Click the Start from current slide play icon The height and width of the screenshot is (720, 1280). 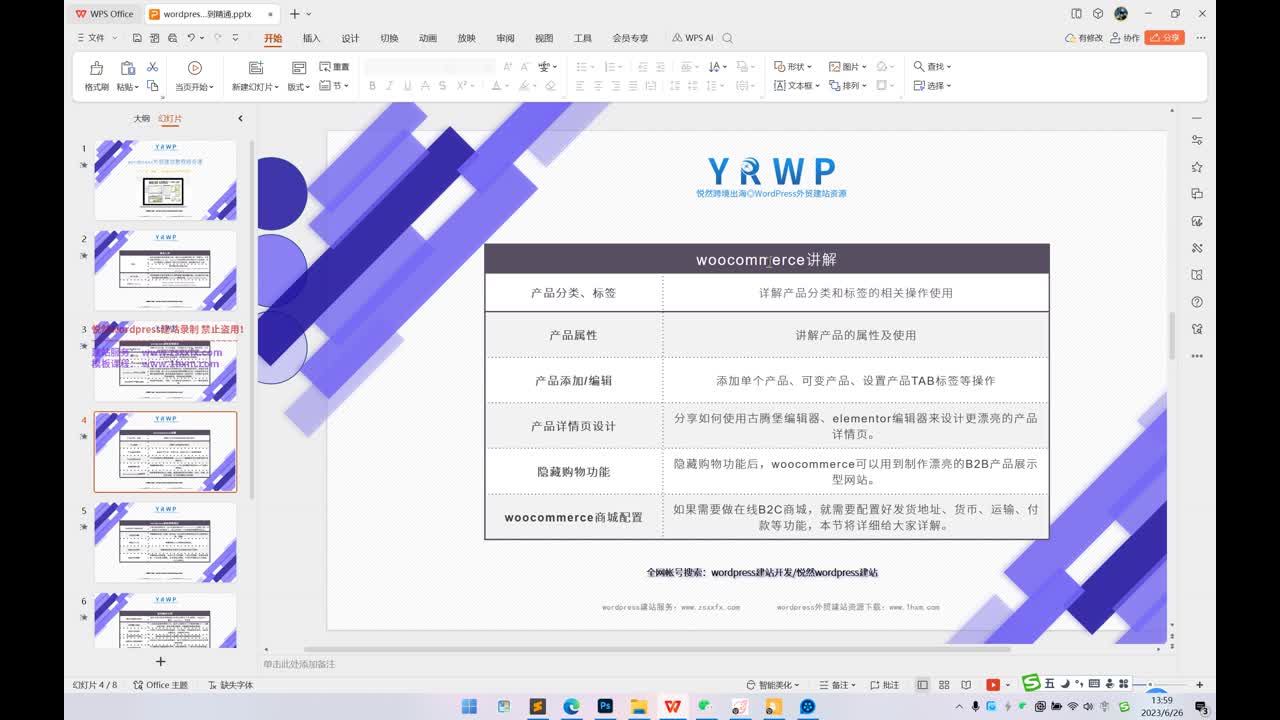(195, 68)
